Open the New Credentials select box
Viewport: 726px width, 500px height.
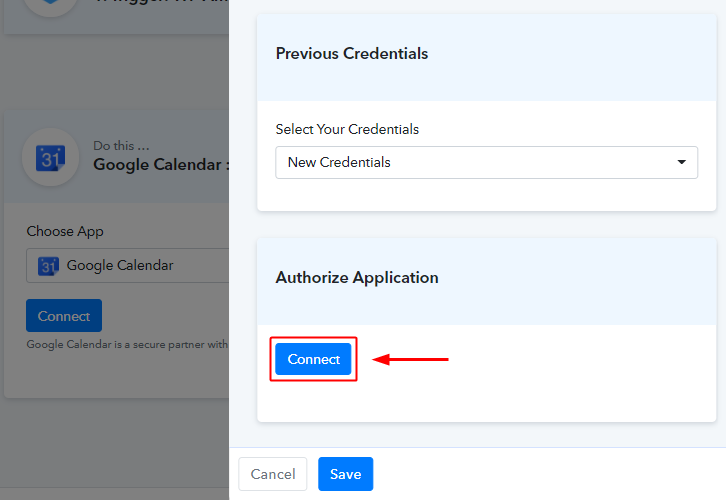[x=486, y=162]
